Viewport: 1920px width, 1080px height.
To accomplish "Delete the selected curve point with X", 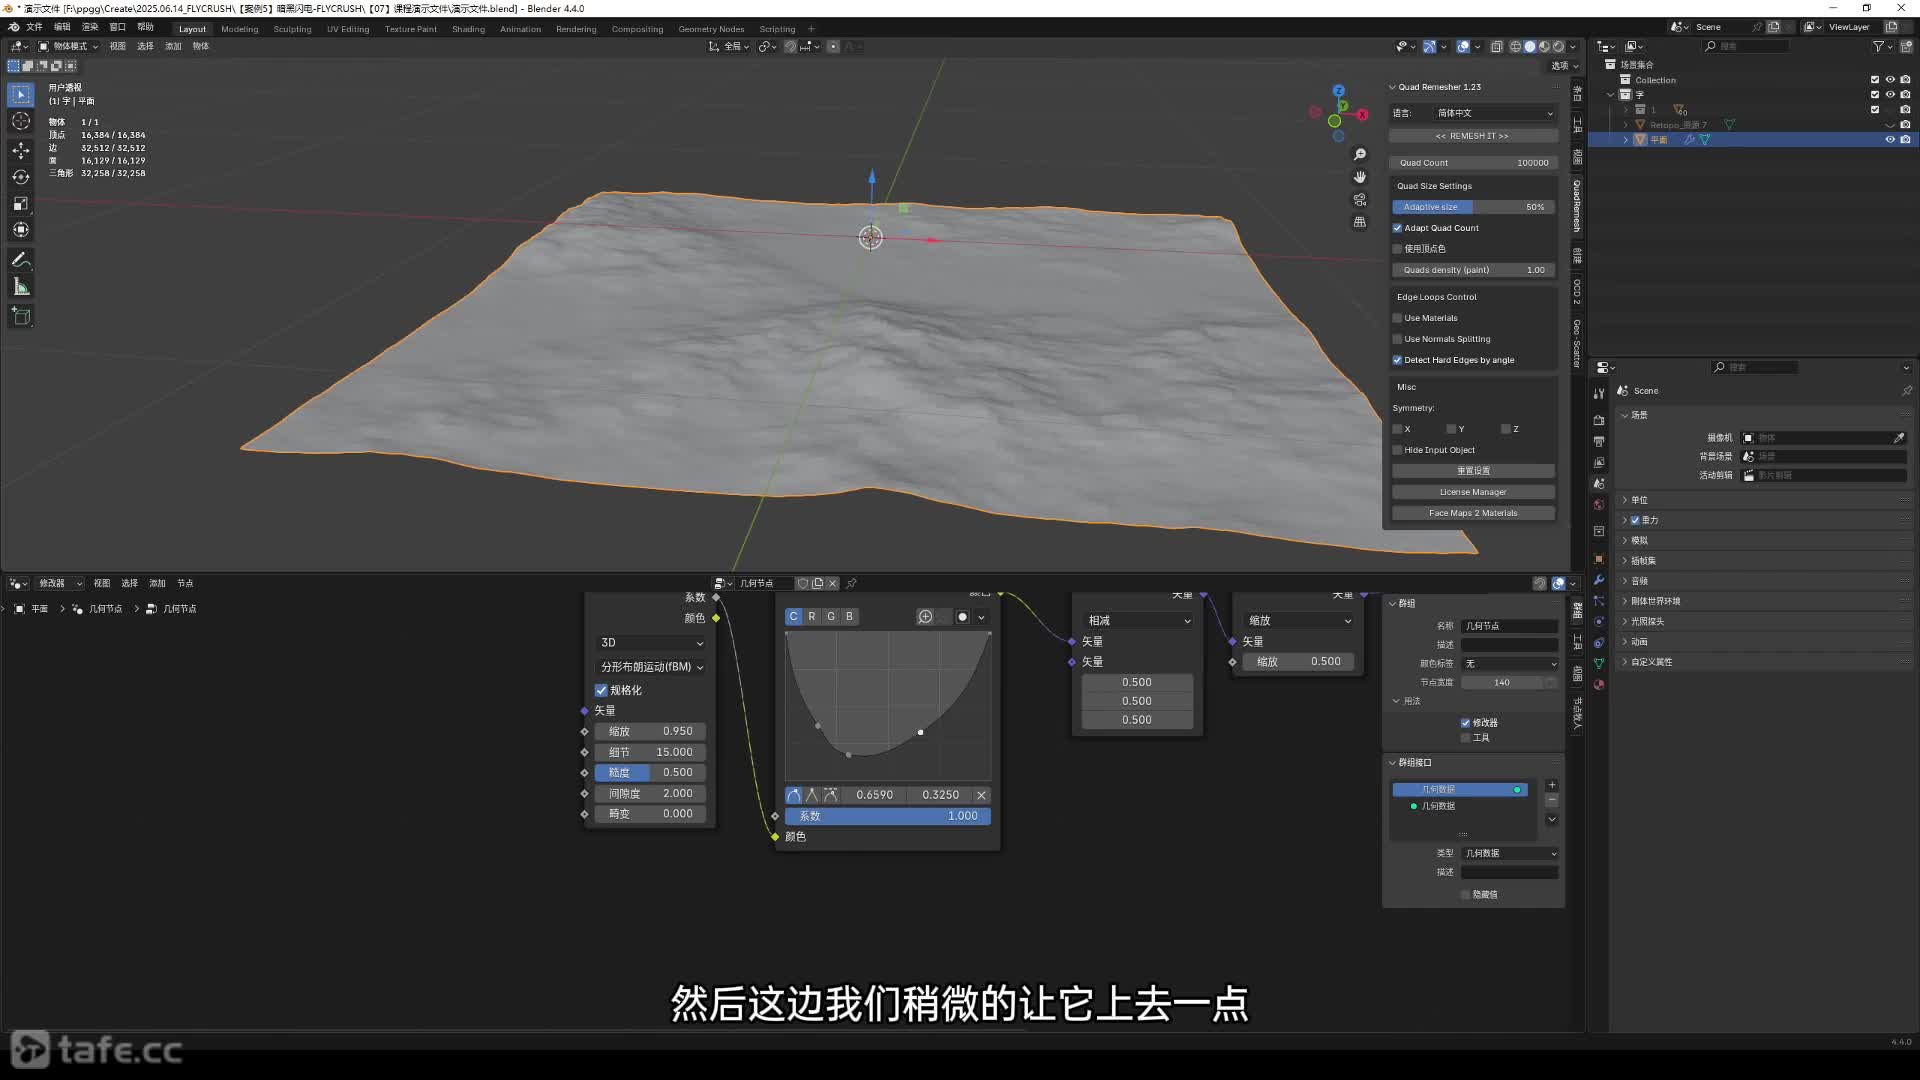I will [981, 795].
